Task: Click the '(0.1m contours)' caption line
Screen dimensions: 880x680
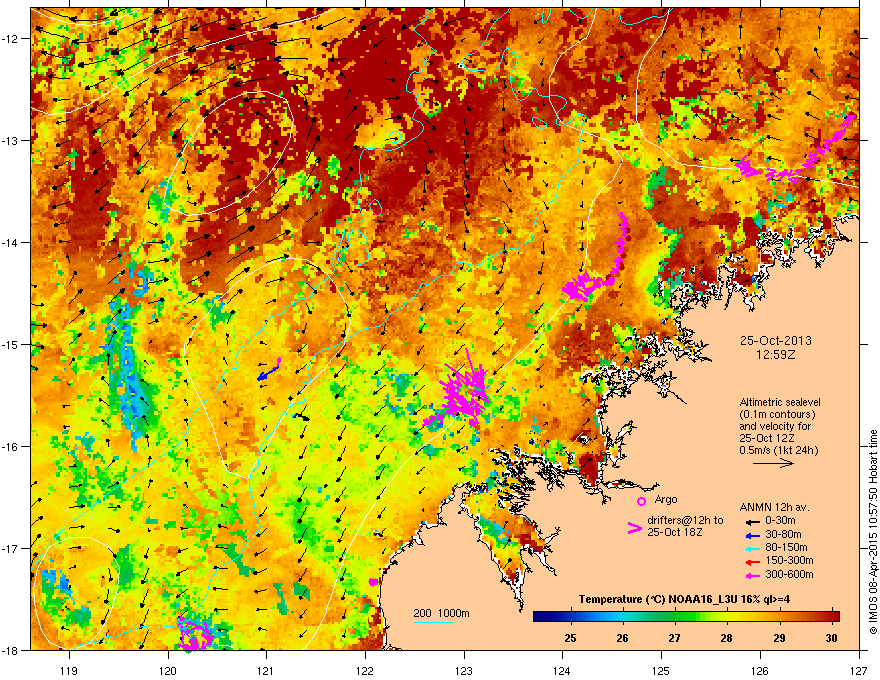Action: [x=777, y=414]
